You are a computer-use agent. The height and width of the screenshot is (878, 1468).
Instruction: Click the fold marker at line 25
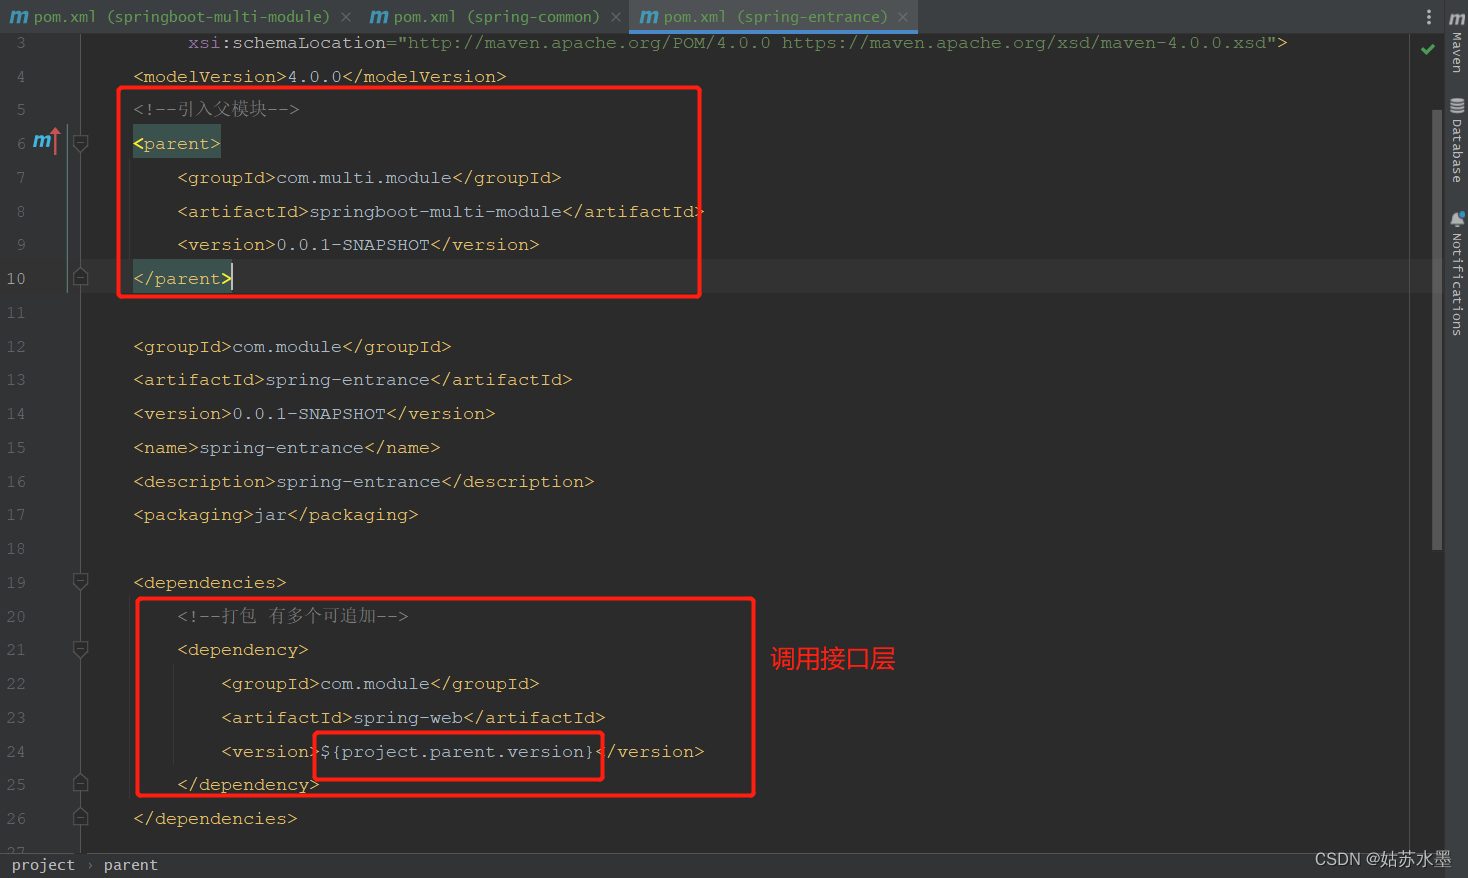(81, 784)
